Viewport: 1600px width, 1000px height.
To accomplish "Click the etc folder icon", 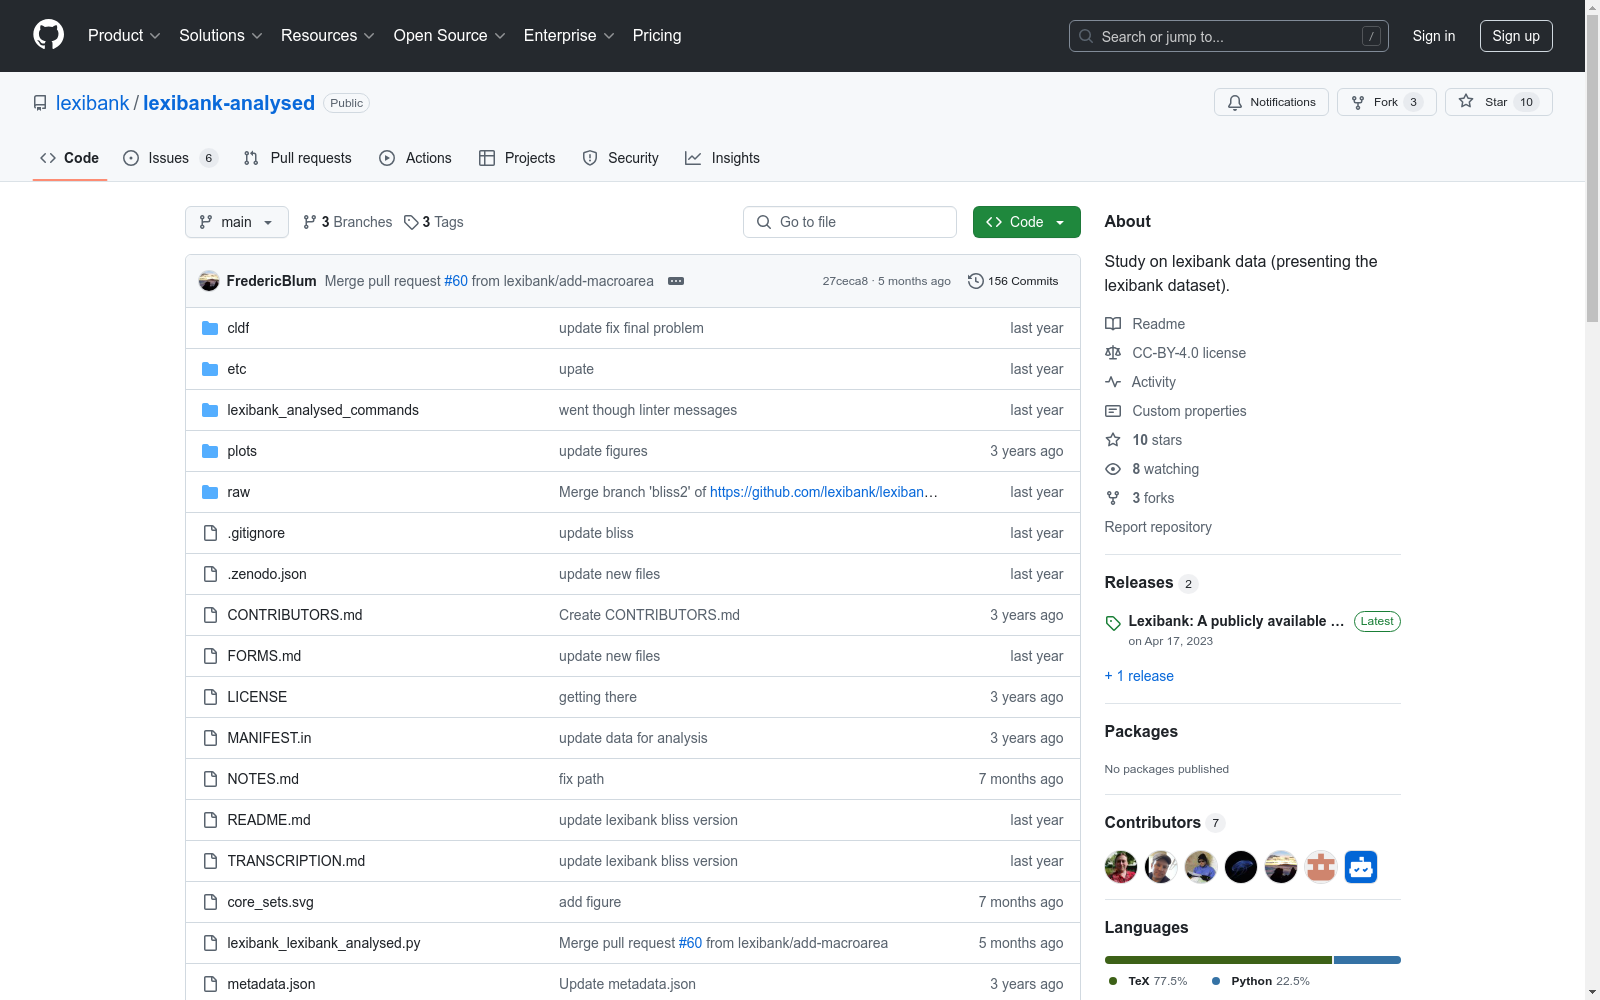I will click(x=210, y=369).
